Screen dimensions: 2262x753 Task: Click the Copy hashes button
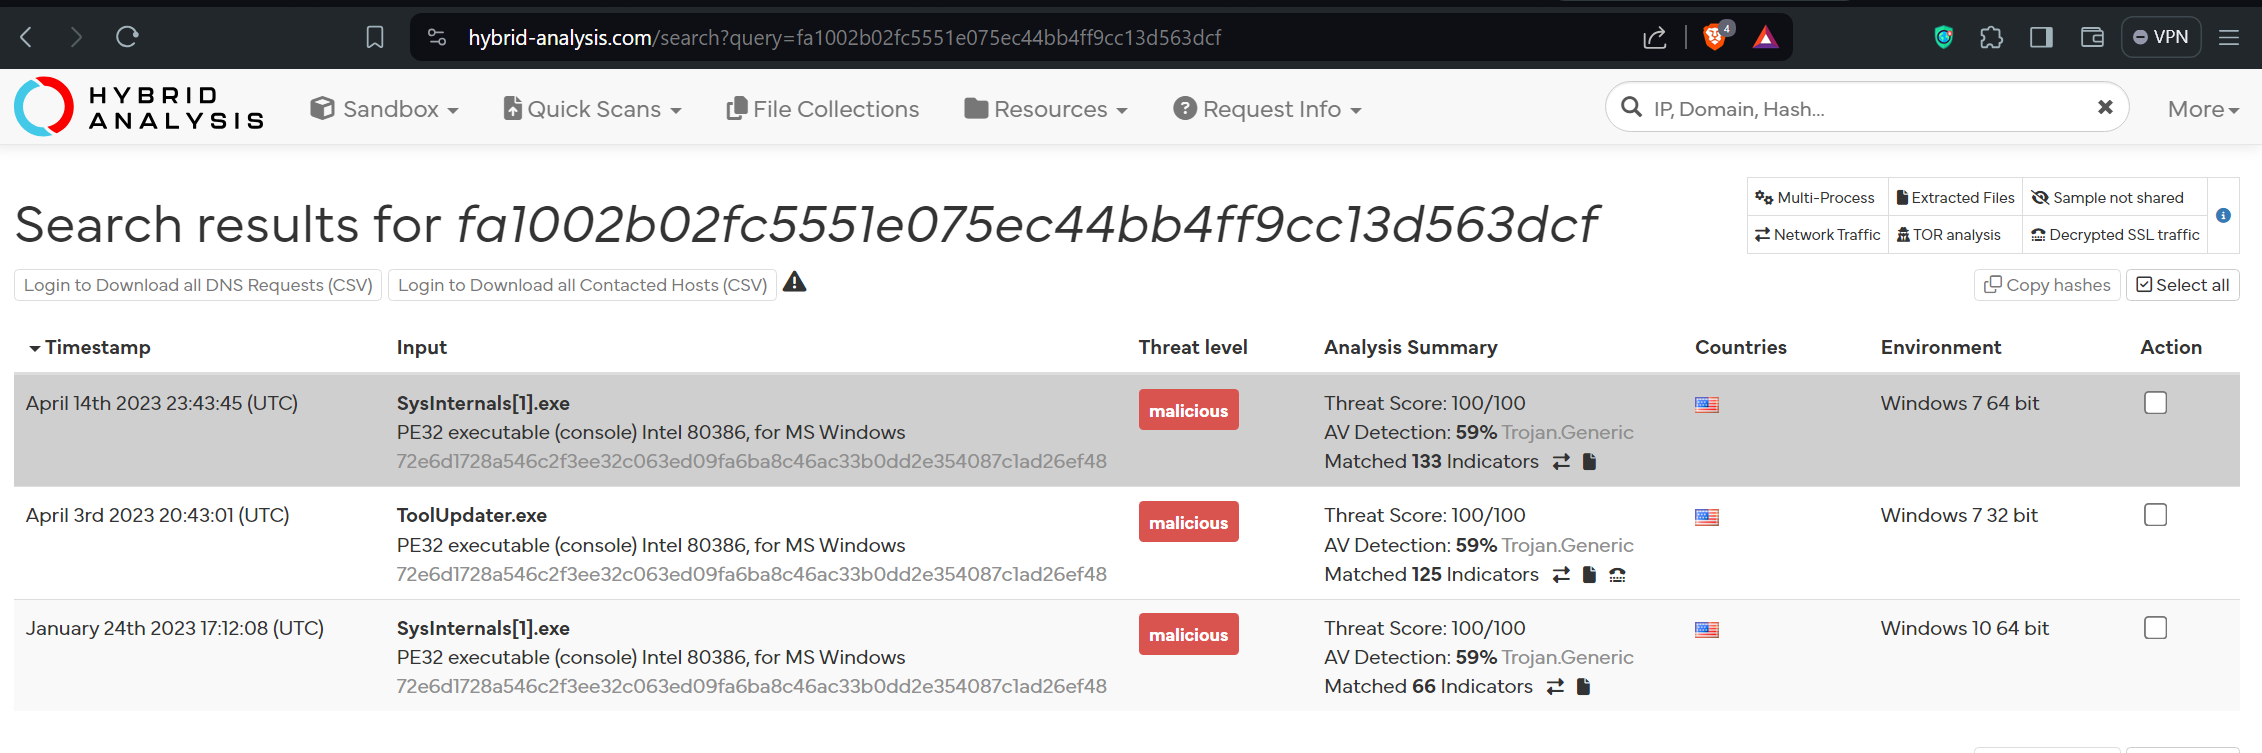pos(2047,285)
